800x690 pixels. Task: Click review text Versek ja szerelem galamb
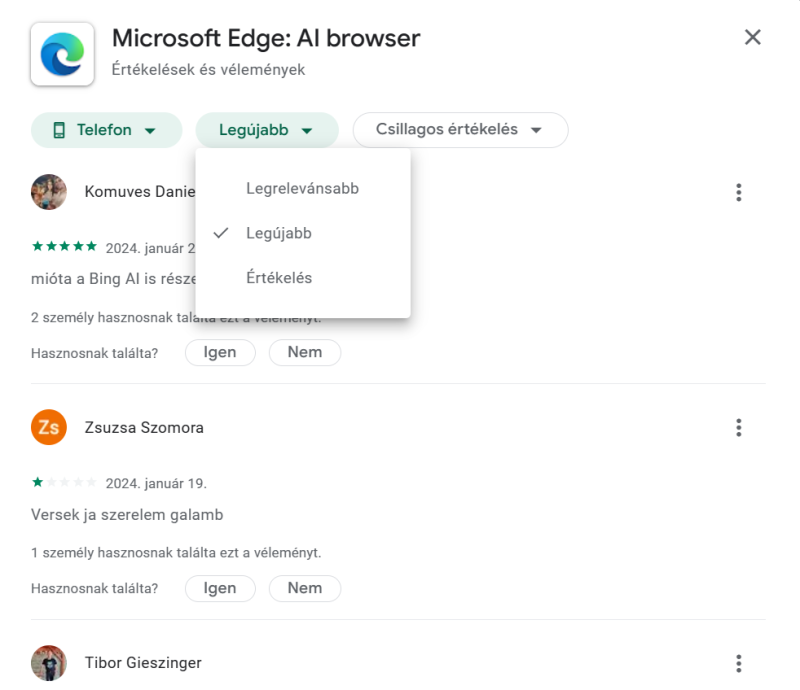click(x=127, y=514)
